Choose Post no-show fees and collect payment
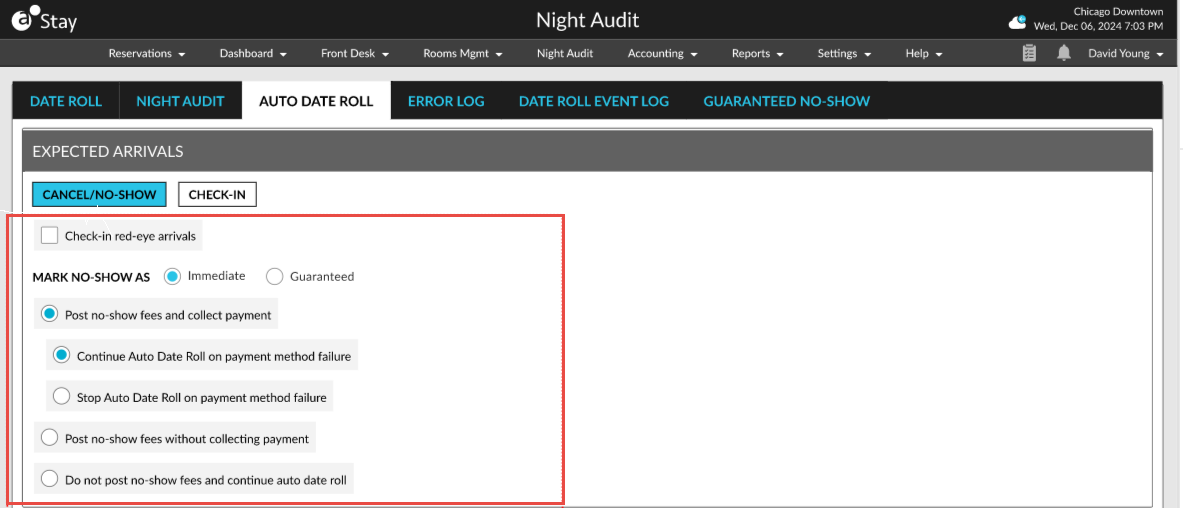Screen dimensions: 1183x508 (50, 314)
